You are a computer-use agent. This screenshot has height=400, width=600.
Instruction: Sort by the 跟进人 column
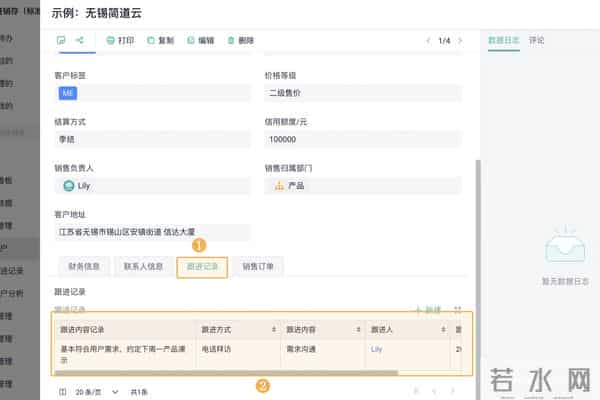pyautogui.click(x=443, y=330)
